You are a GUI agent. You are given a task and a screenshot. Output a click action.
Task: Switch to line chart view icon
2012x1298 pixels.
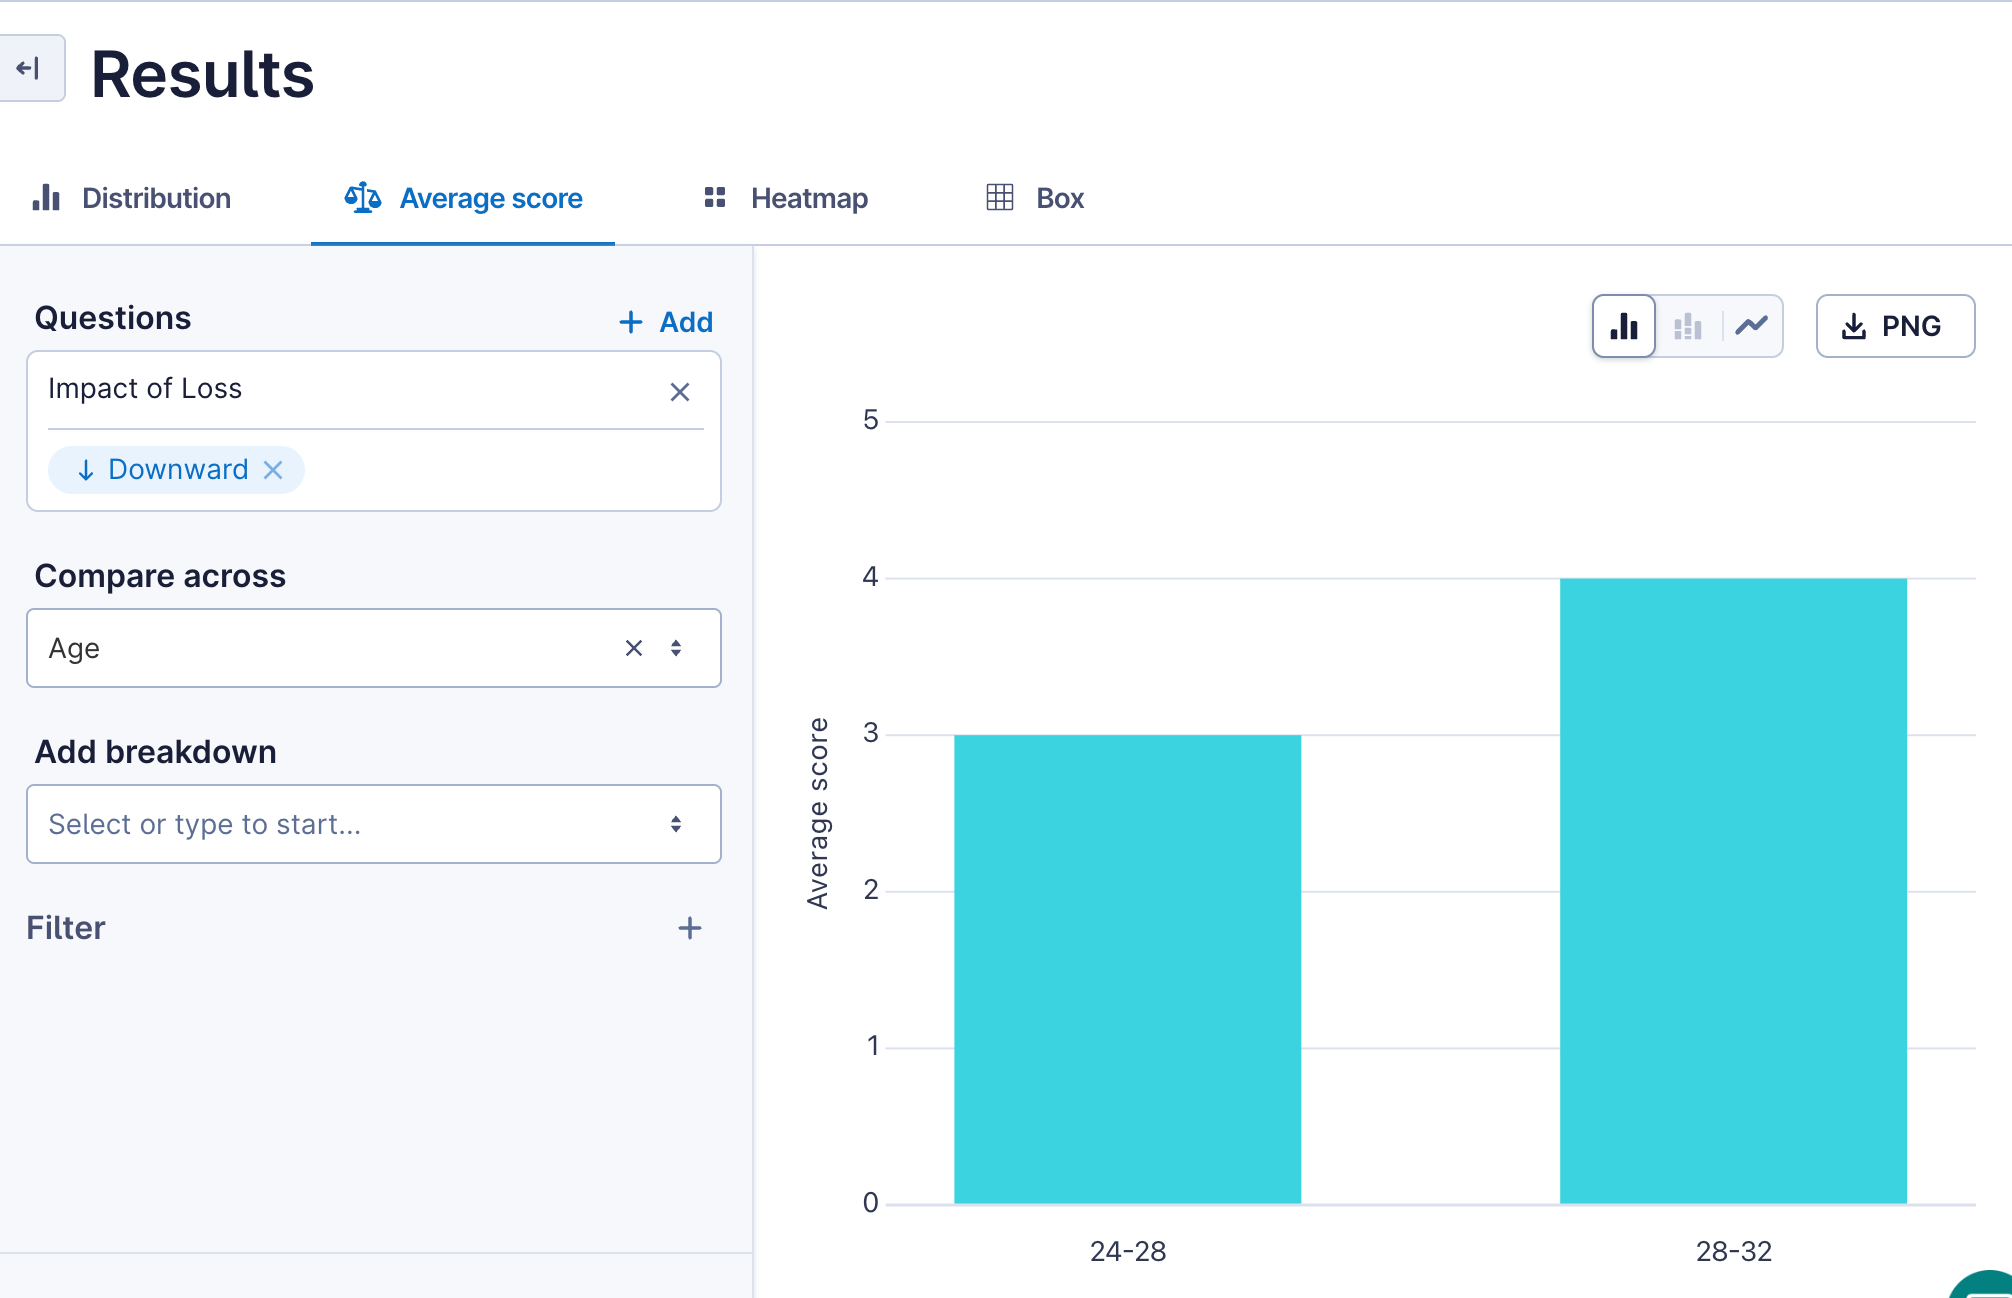(1751, 326)
